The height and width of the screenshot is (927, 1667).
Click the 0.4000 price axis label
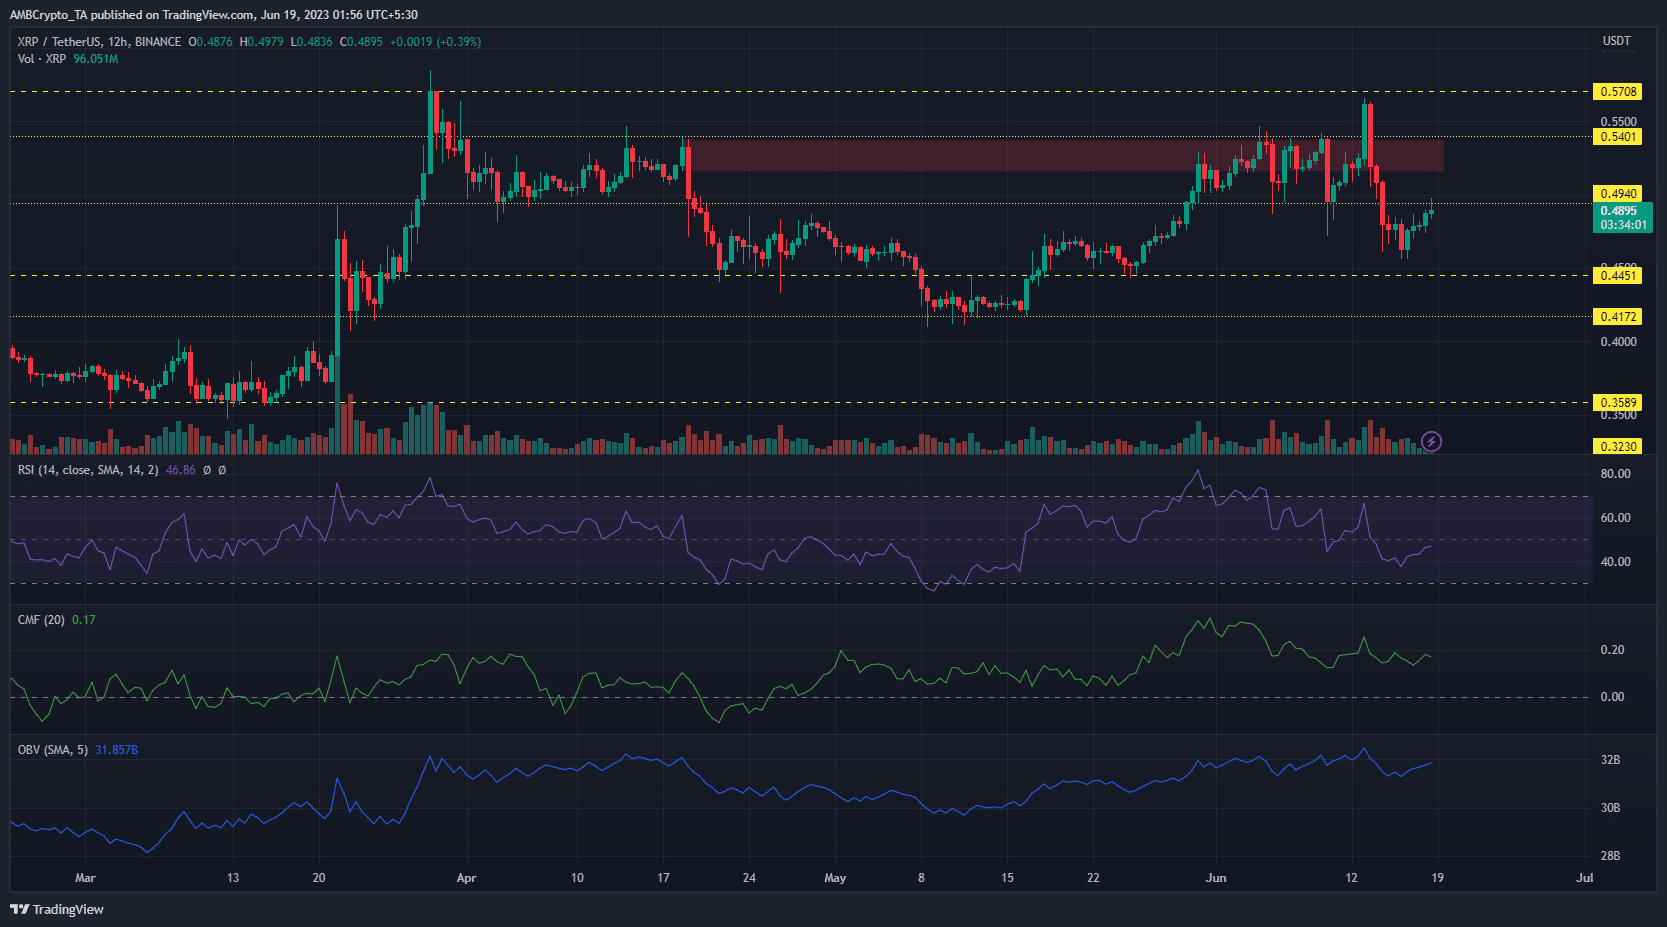click(1618, 342)
